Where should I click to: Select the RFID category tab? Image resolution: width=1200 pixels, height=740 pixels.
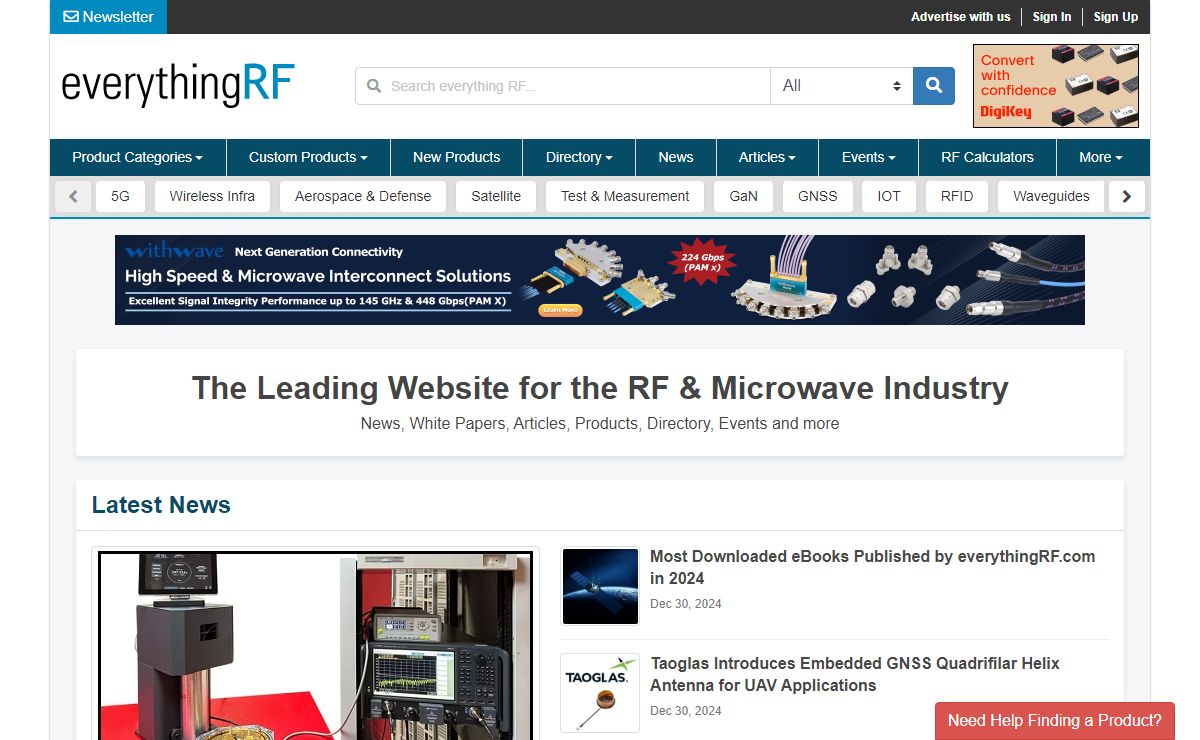tap(957, 196)
